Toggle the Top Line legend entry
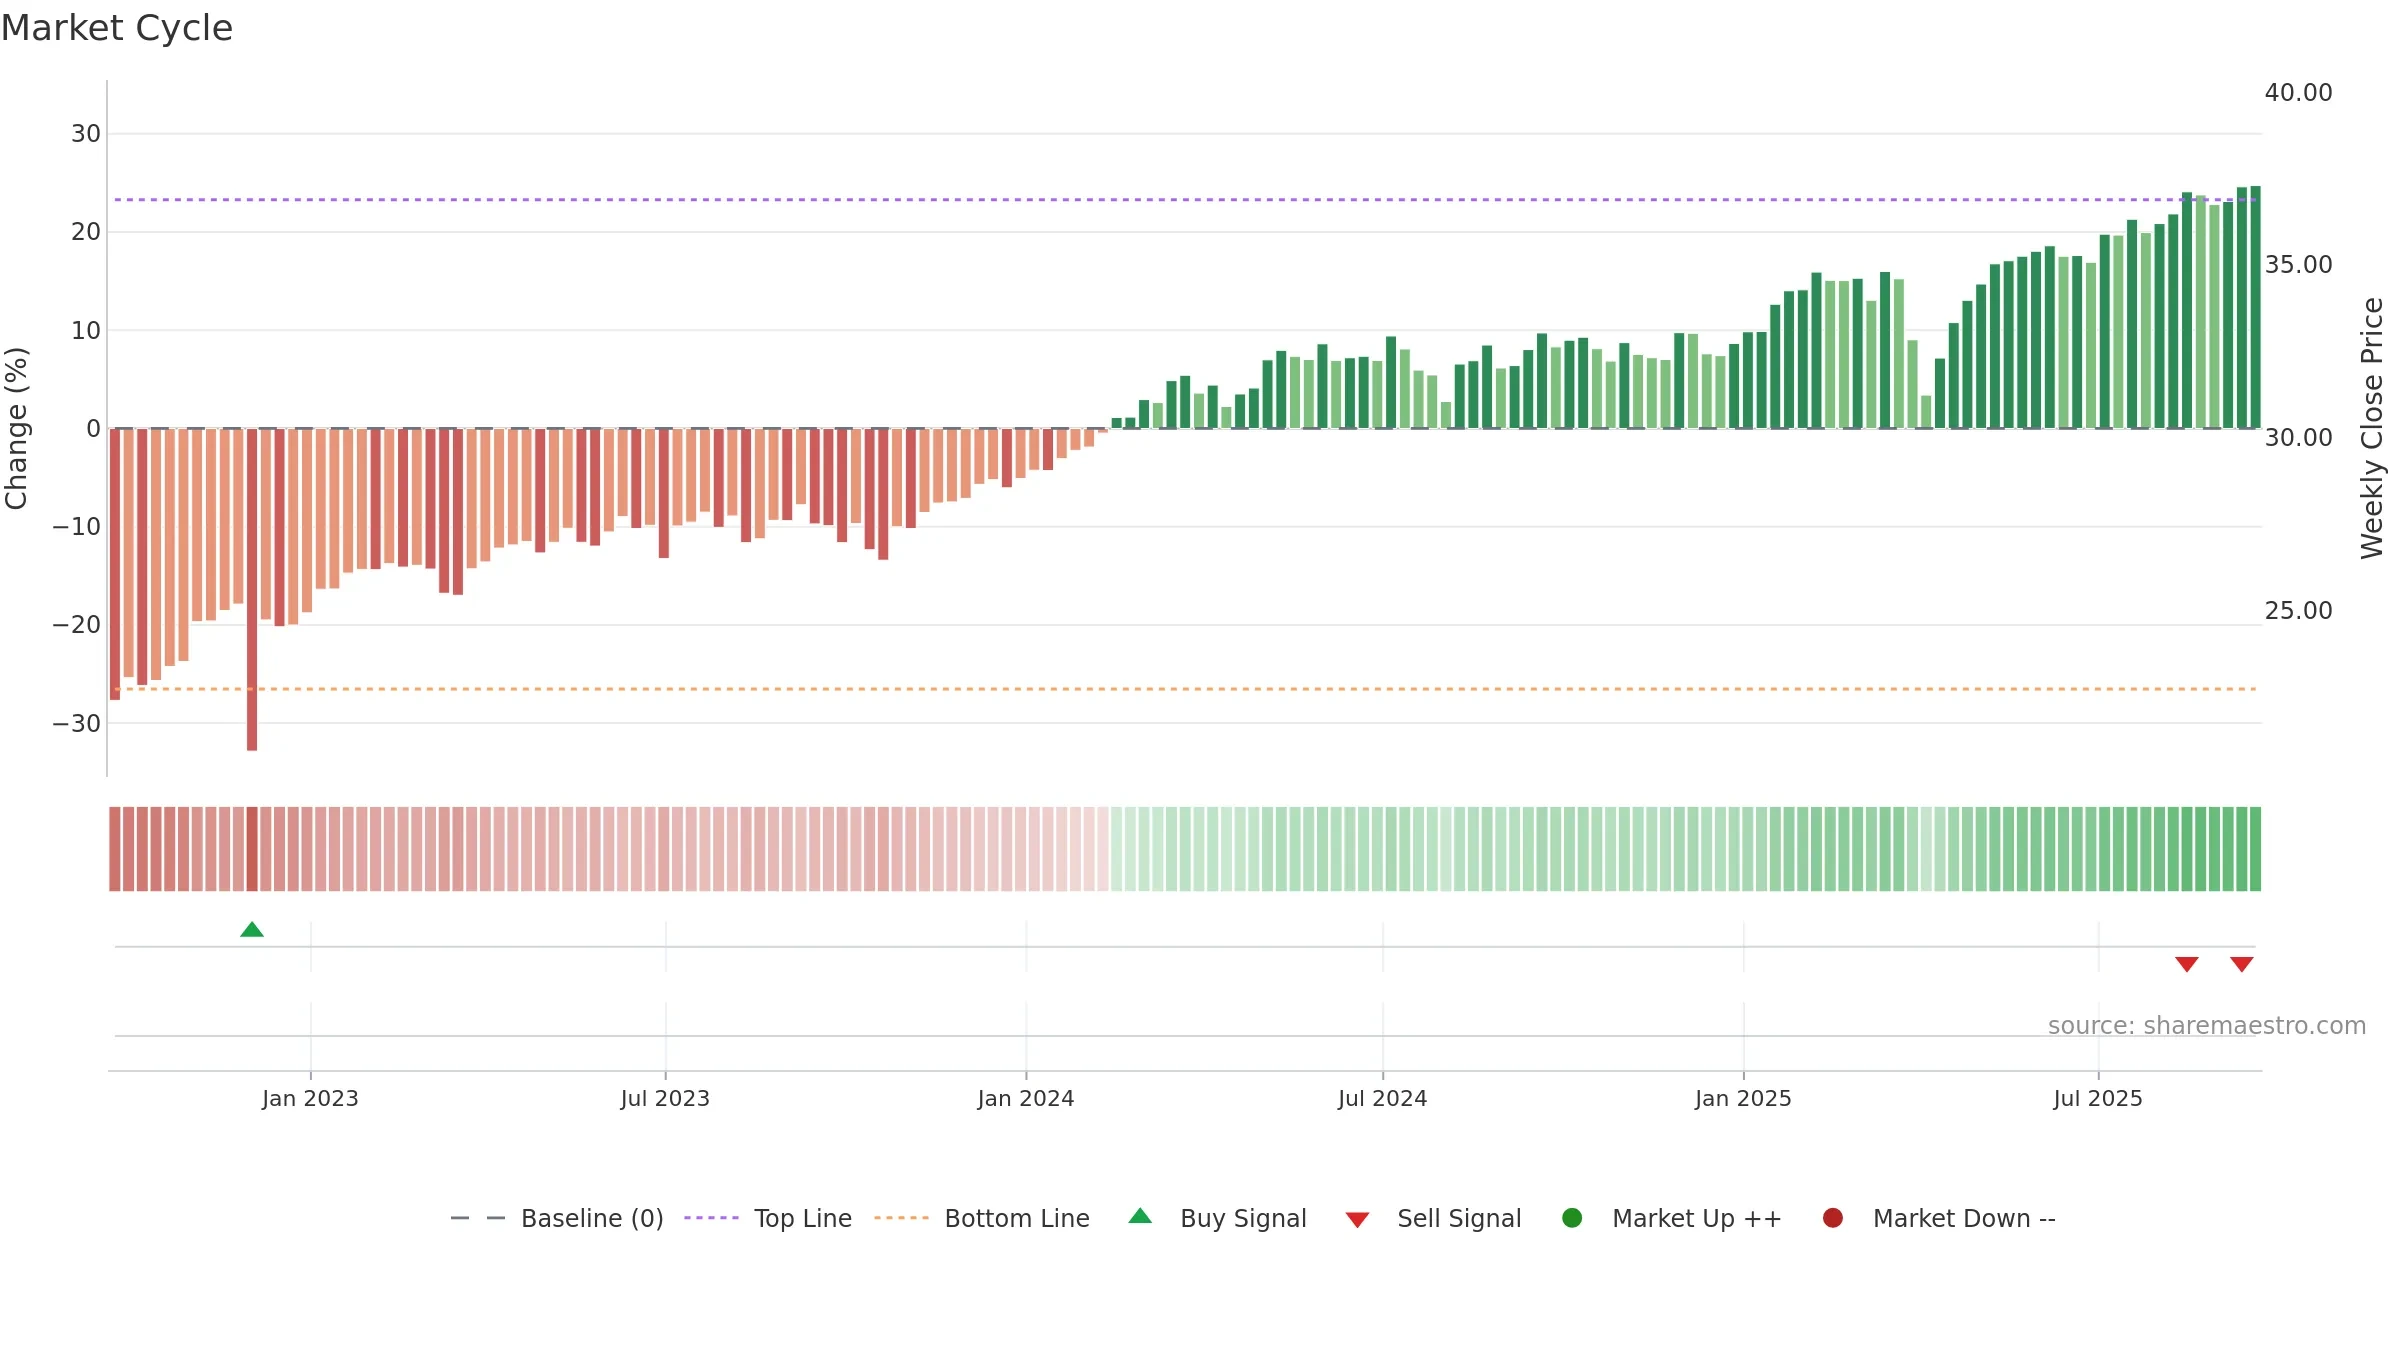Viewport: 2400px width, 1350px height. (768, 1218)
